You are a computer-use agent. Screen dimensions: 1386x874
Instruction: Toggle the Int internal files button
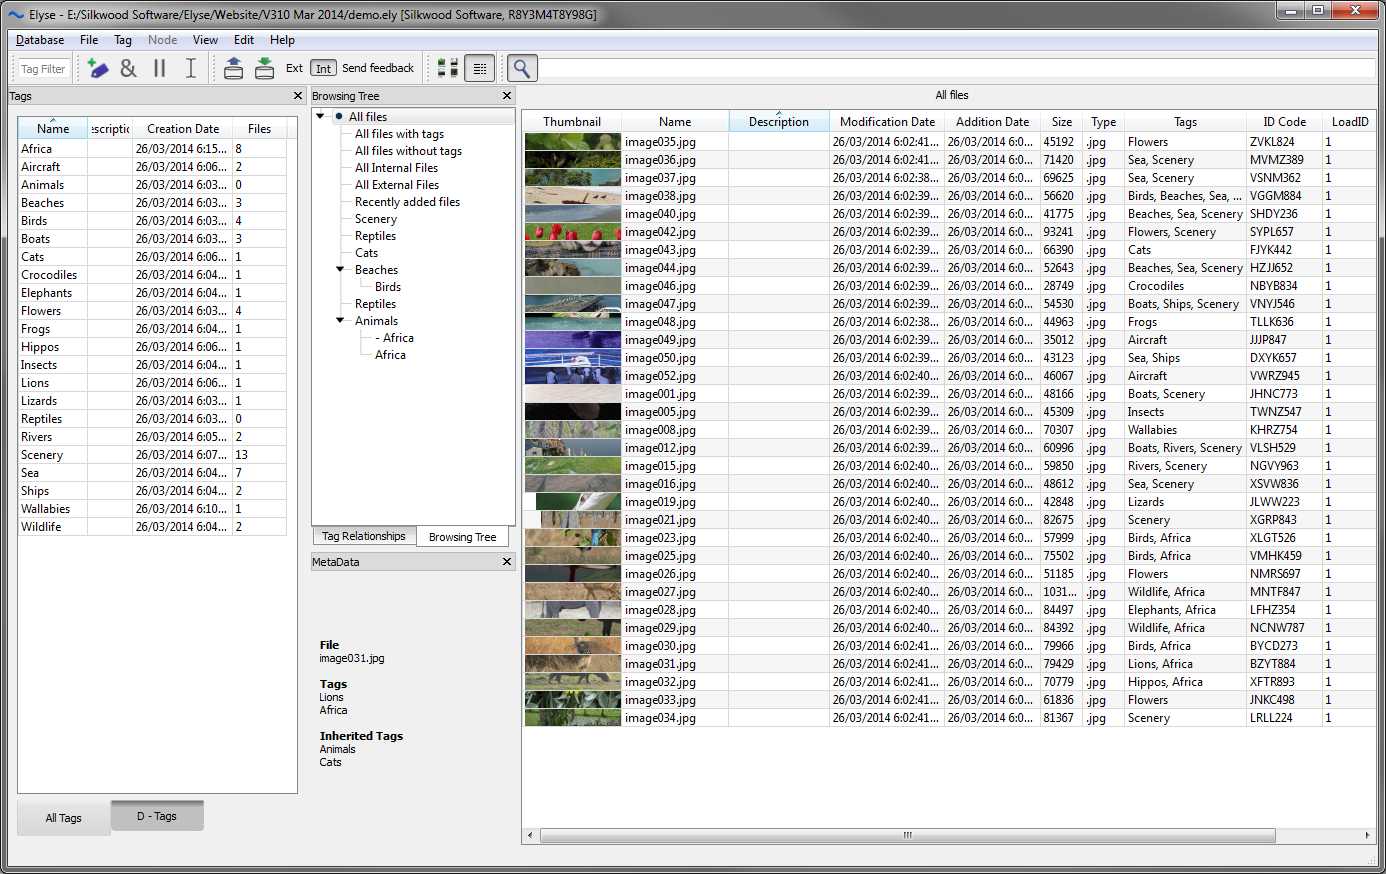(323, 68)
